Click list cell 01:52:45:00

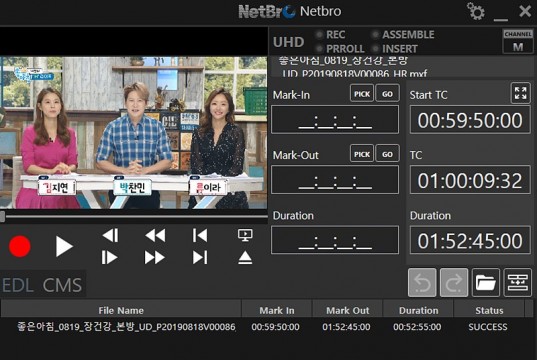point(346,327)
